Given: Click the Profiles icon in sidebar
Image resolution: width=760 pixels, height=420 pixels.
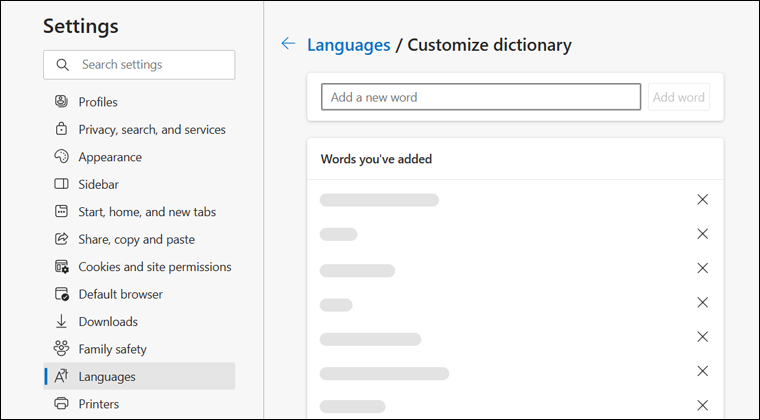Looking at the screenshot, I should click(61, 102).
